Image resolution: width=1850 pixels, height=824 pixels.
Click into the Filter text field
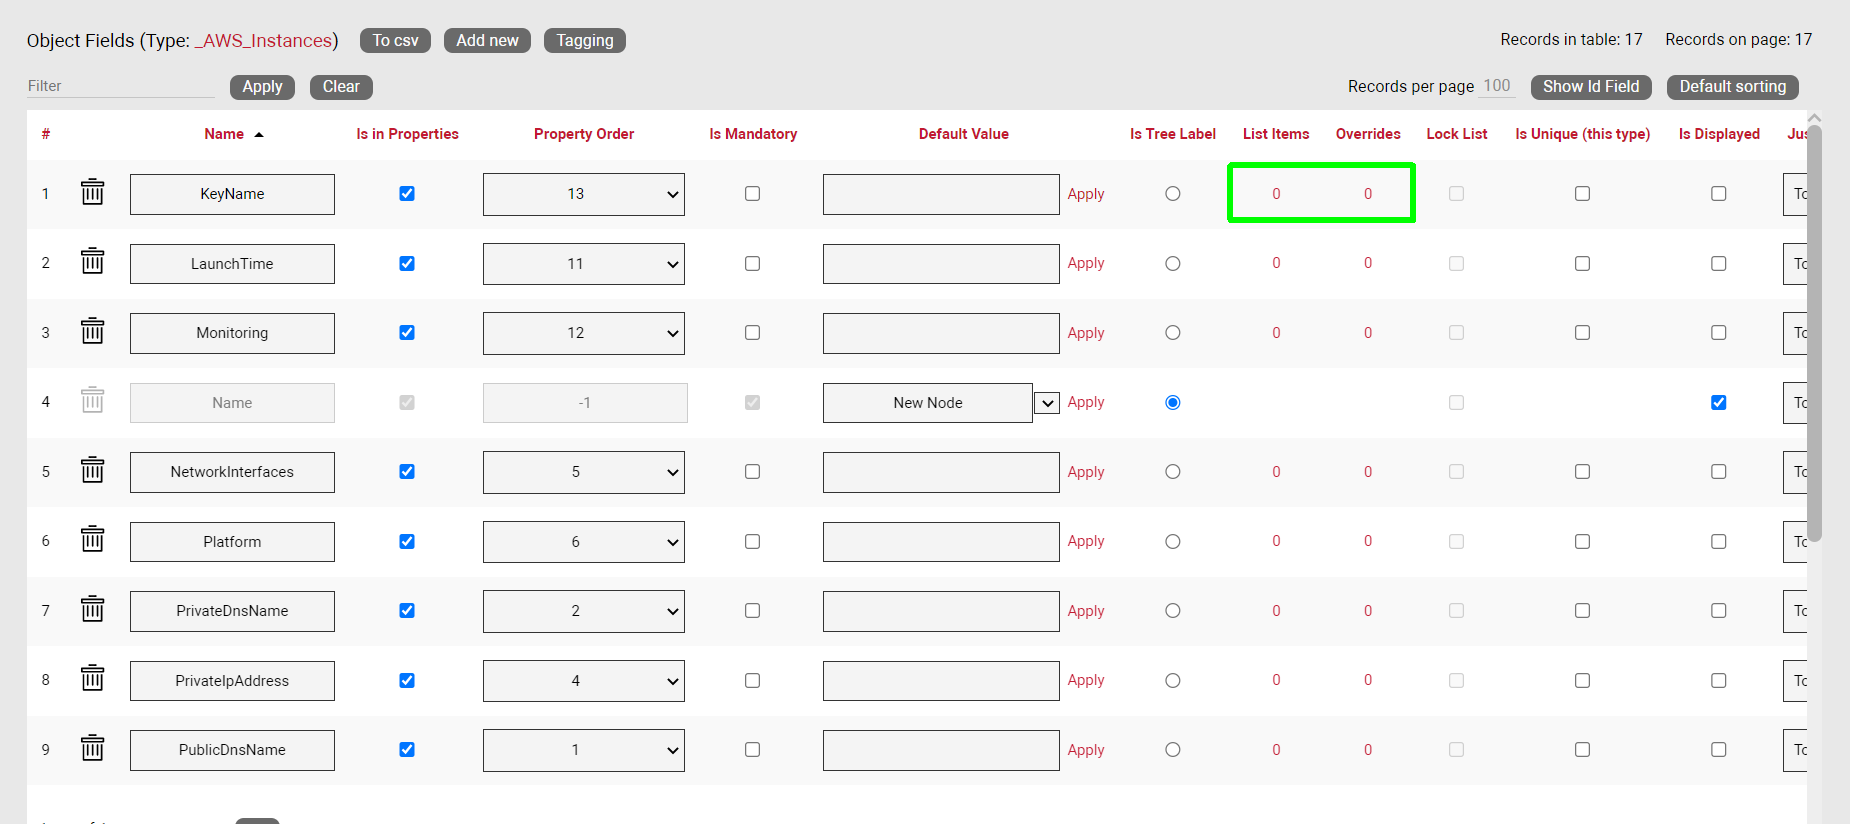pyautogui.click(x=120, y=86)
